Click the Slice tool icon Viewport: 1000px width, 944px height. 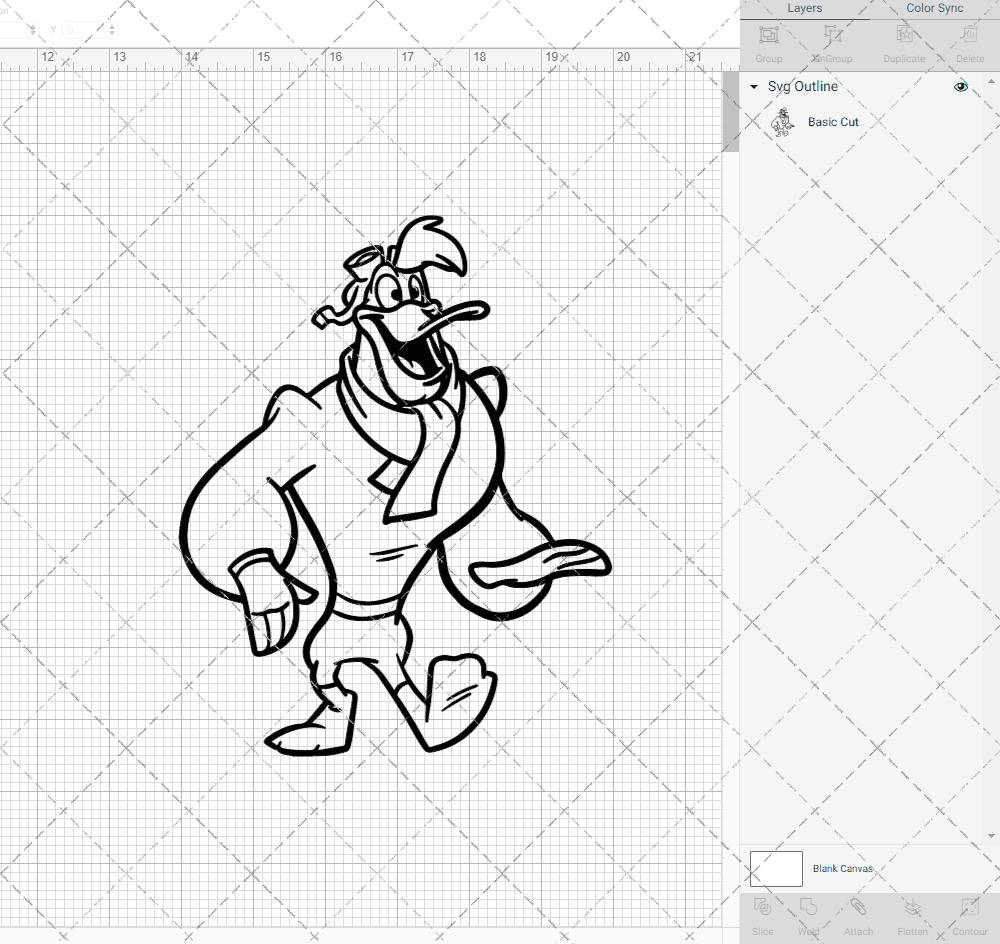pos(762,908)
